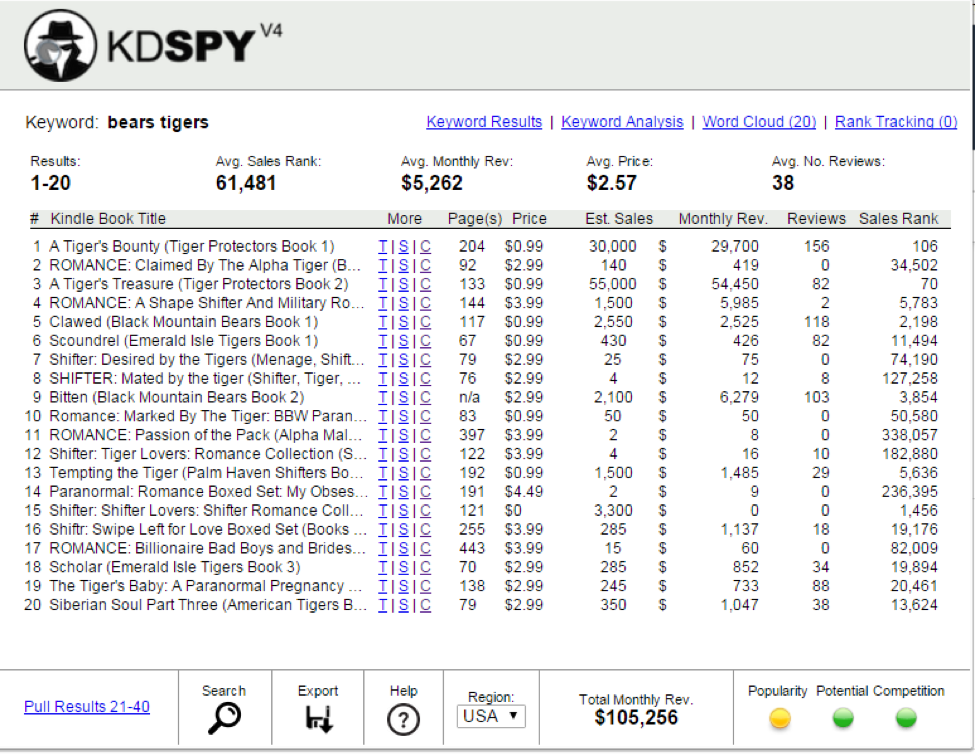Screen dimensions: 977x756
Task: Click the keyword text 'bears tigers'
Action: coord(158,122)
